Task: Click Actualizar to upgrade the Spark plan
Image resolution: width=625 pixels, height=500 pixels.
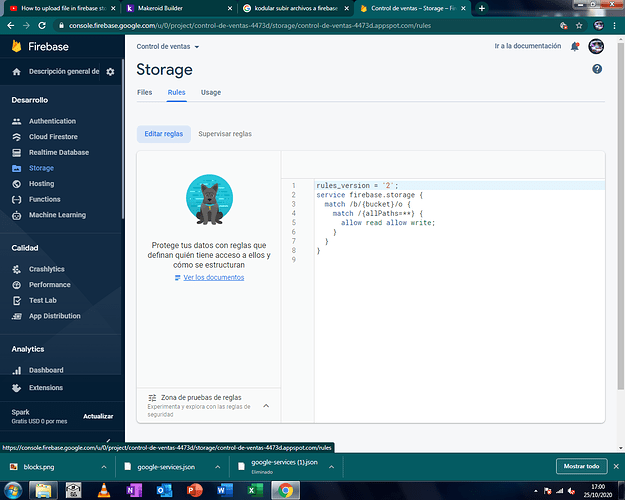Action: pos(98,416)
